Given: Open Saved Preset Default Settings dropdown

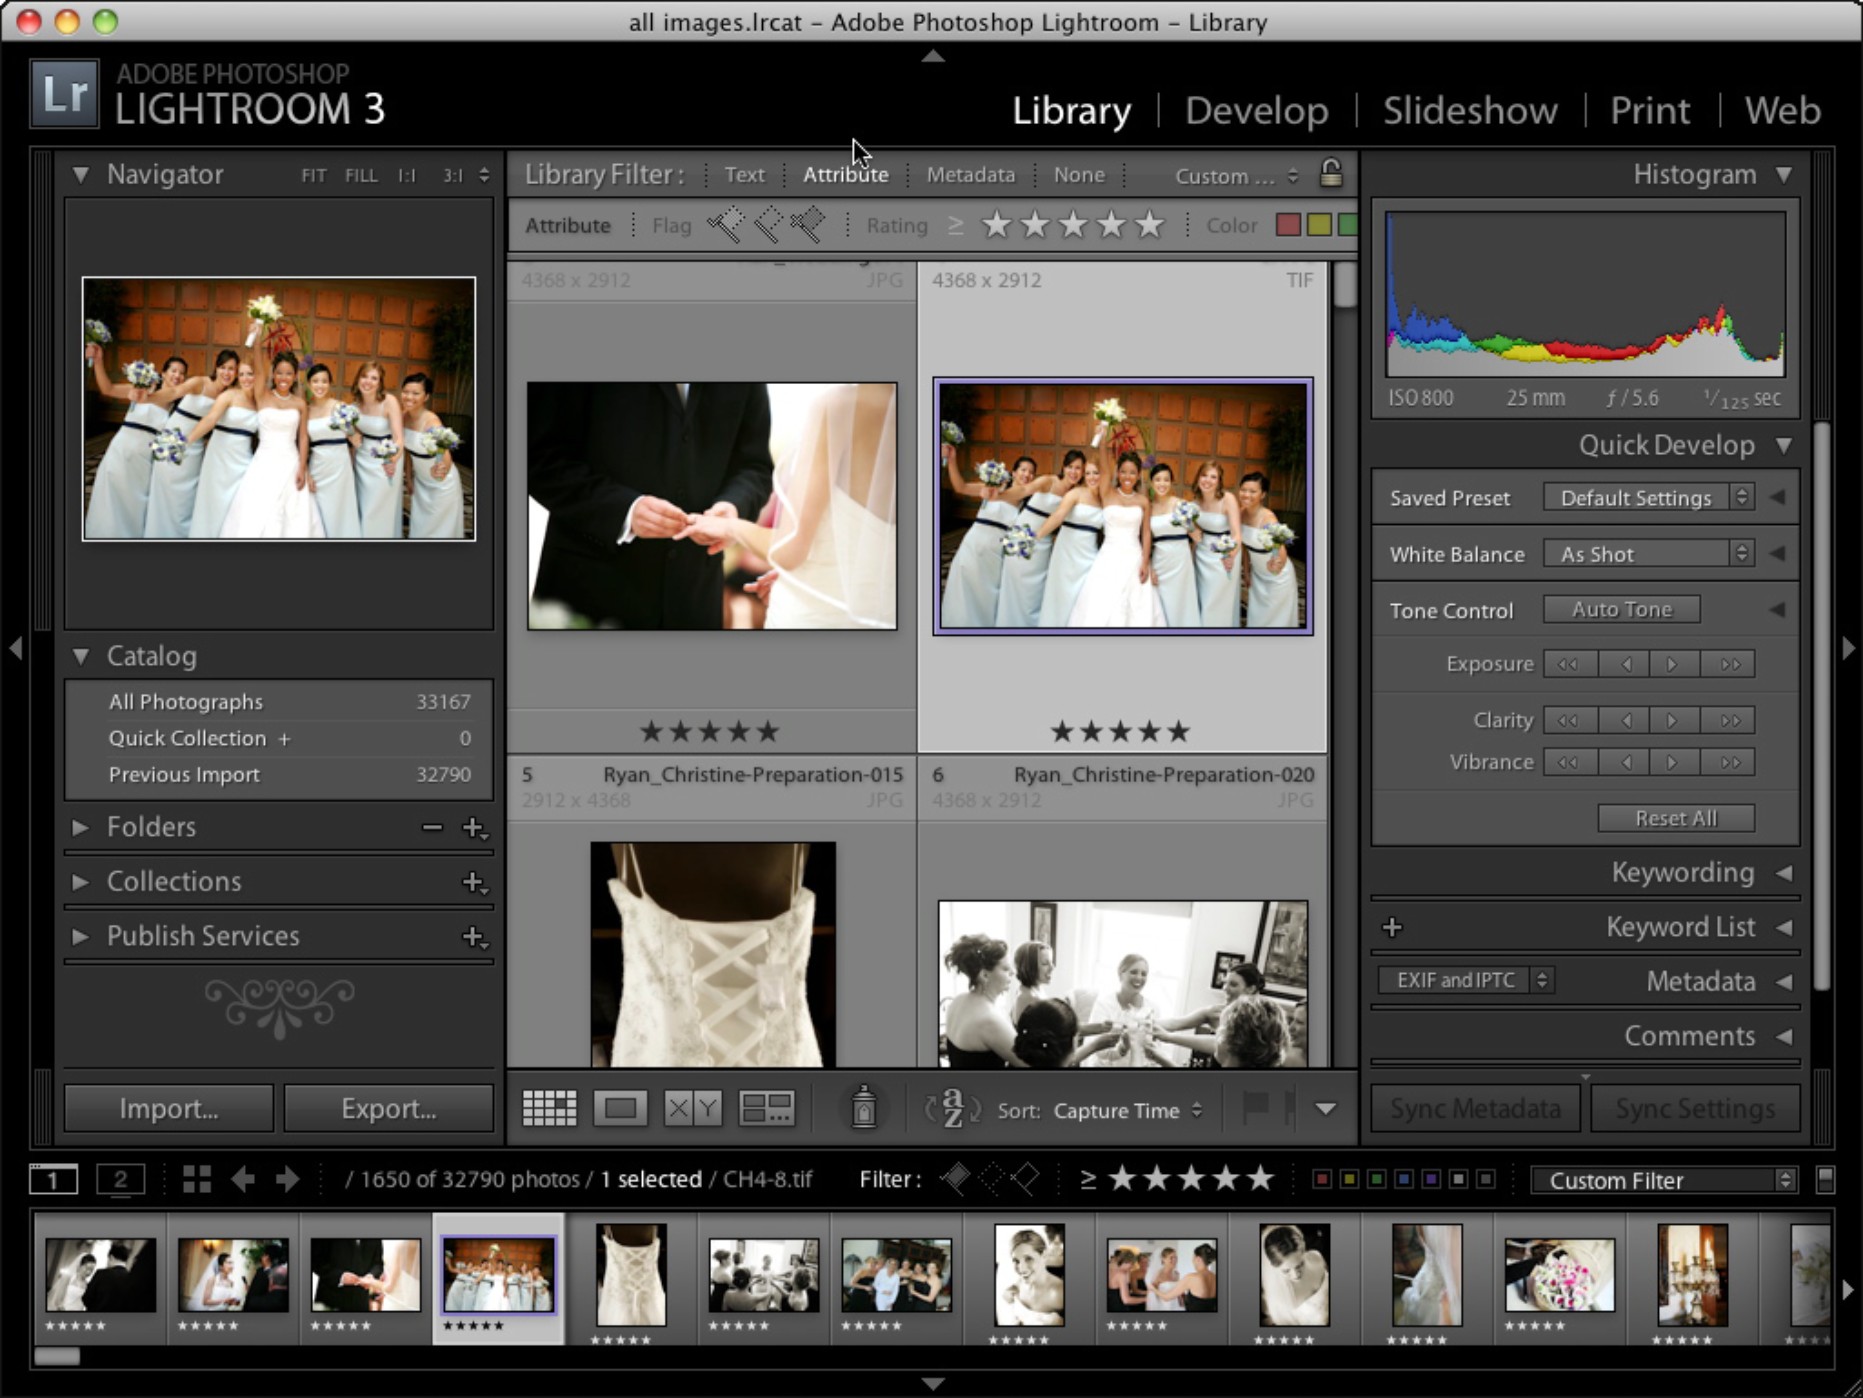Looking at the screenshot, I should 1648,497.
